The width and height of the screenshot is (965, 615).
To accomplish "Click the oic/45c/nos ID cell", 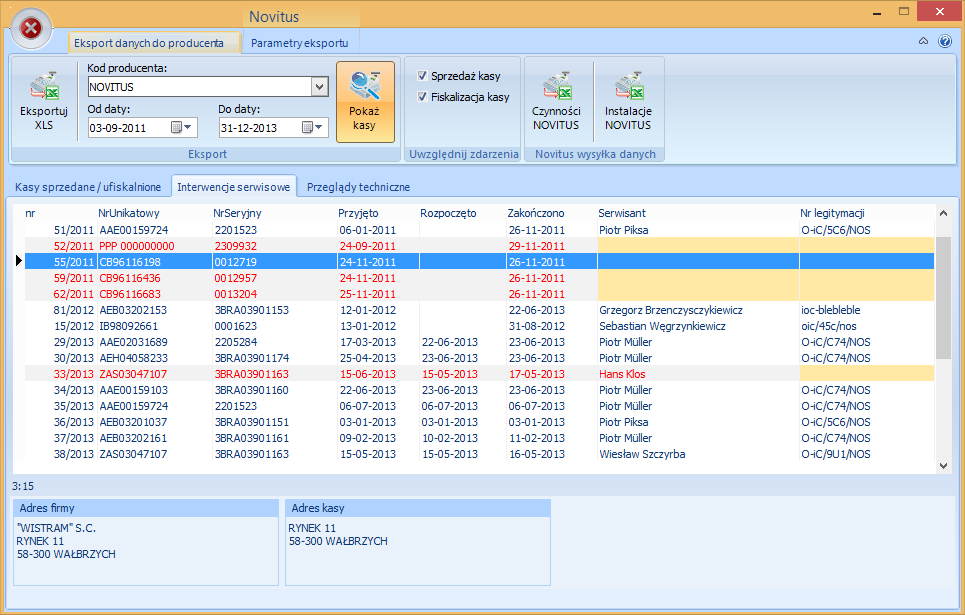I will pyautogui.click(x=828, y=326).
